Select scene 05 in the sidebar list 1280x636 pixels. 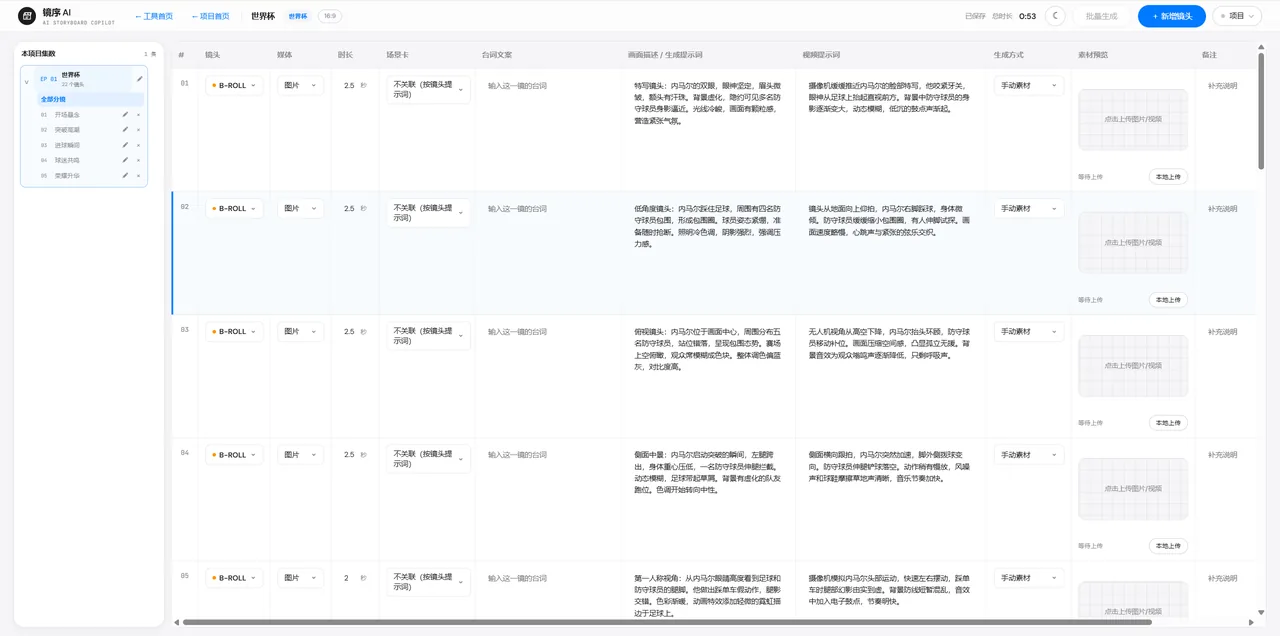coord(68,175)
